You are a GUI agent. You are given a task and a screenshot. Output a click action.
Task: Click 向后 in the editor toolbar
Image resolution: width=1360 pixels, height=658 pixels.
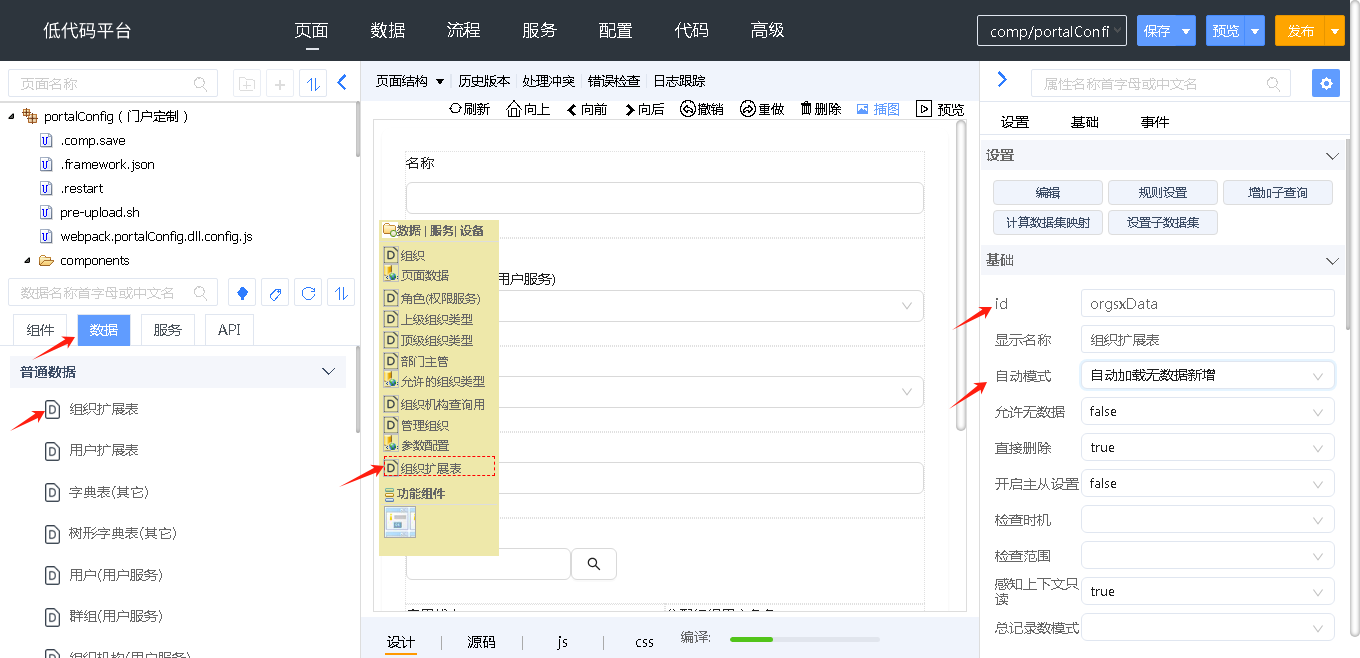click(645, 109)
